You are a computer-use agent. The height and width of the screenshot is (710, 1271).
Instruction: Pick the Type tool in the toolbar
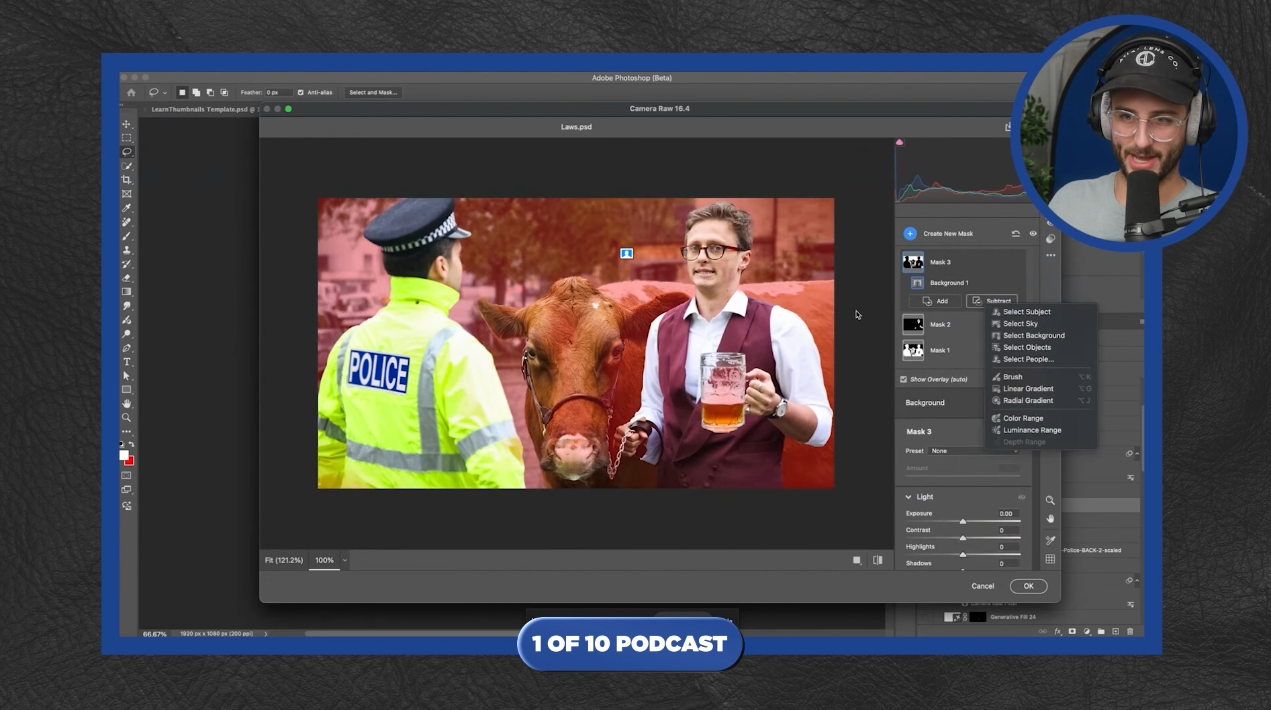tap(126, 361)
